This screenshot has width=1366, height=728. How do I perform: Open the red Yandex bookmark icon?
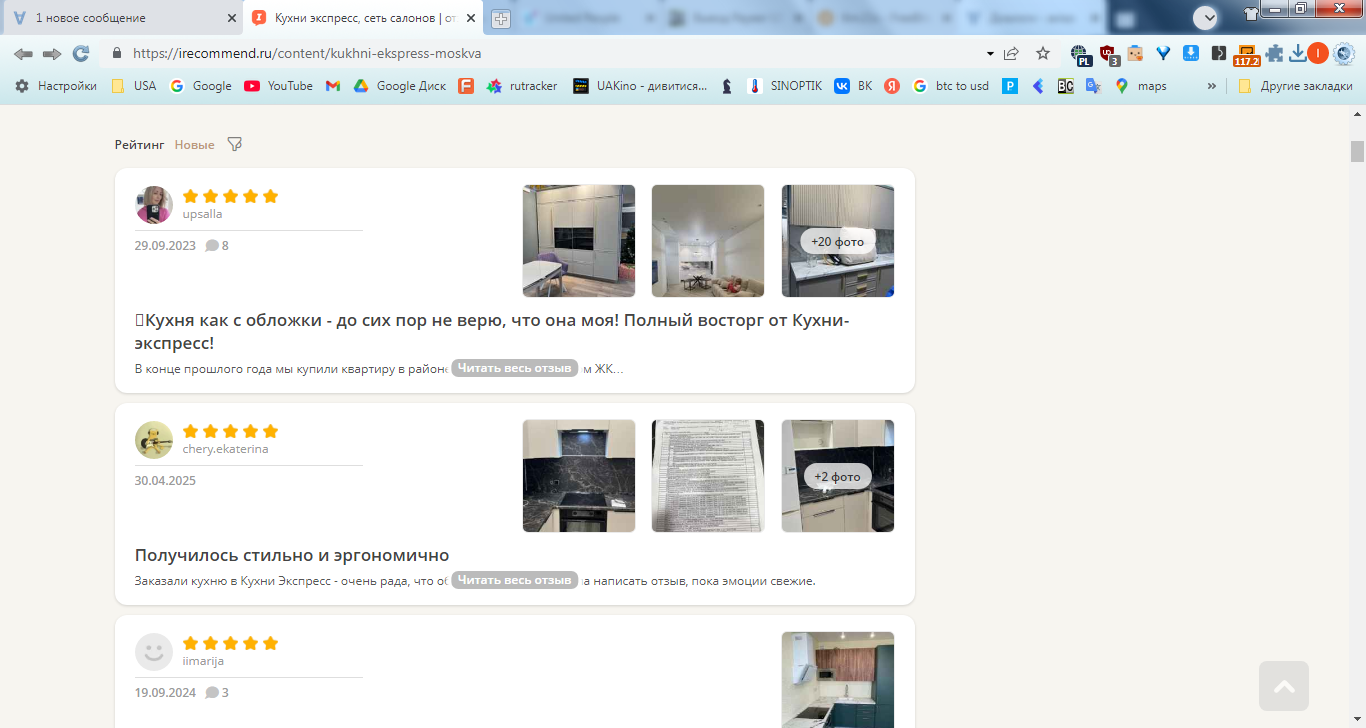coord(892,86)
